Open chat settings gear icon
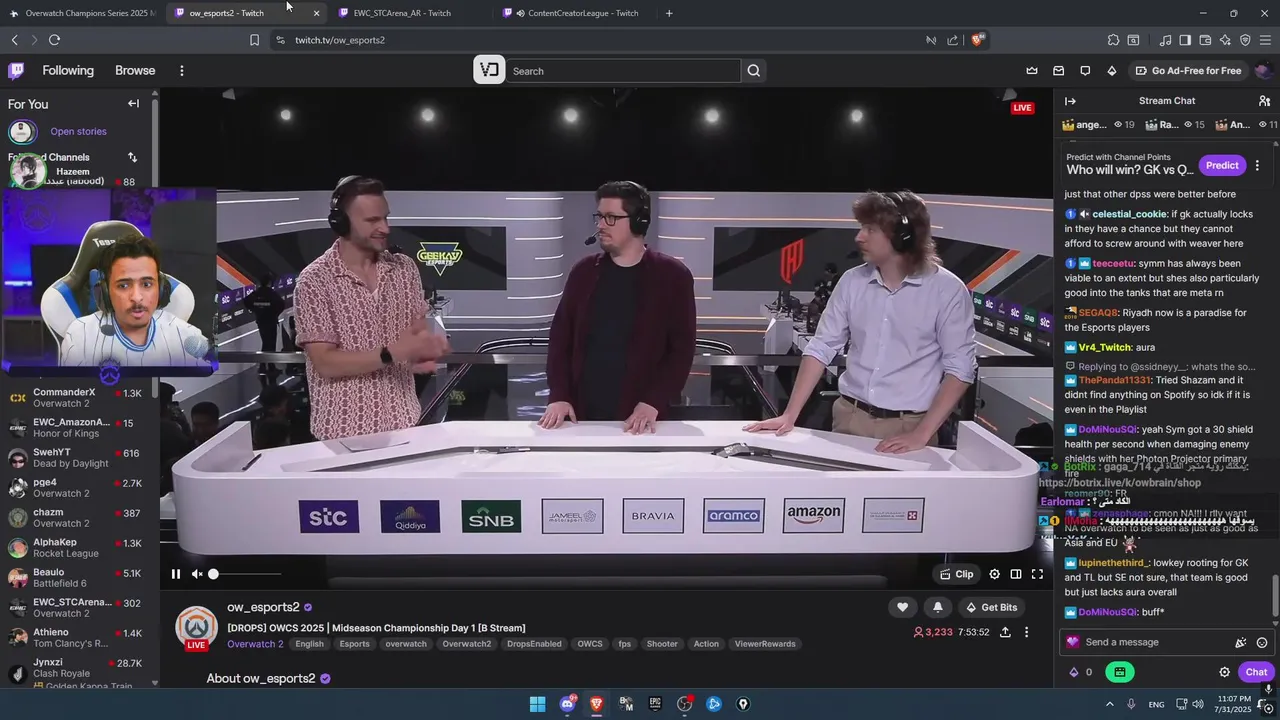 click(1224, 672)
